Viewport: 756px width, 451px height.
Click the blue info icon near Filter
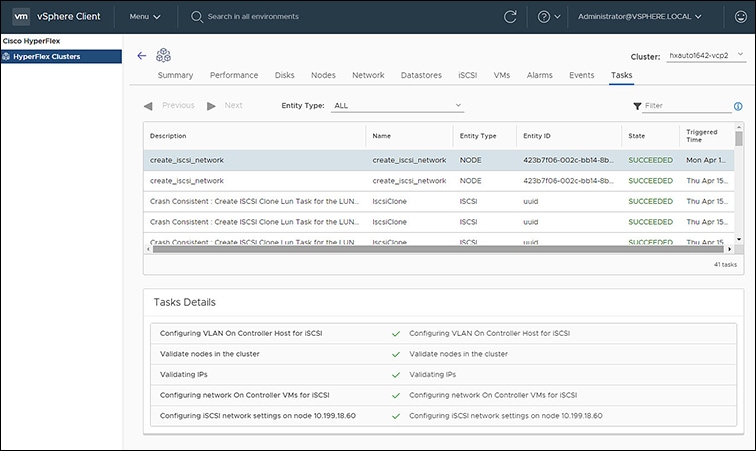tap(738, 106)
